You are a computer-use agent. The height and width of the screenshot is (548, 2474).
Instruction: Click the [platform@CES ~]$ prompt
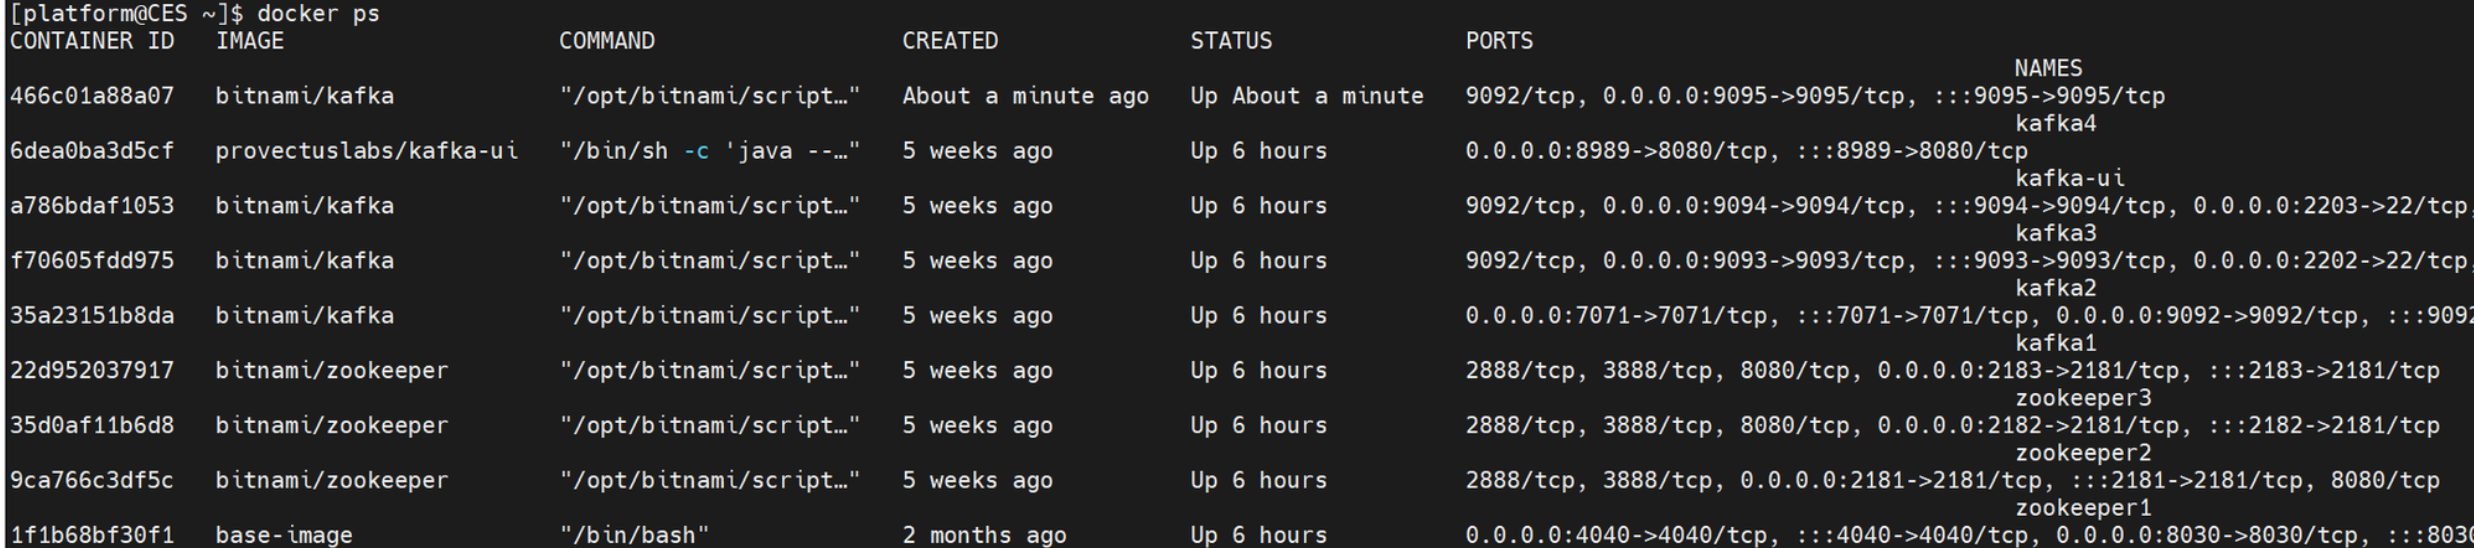126,14
